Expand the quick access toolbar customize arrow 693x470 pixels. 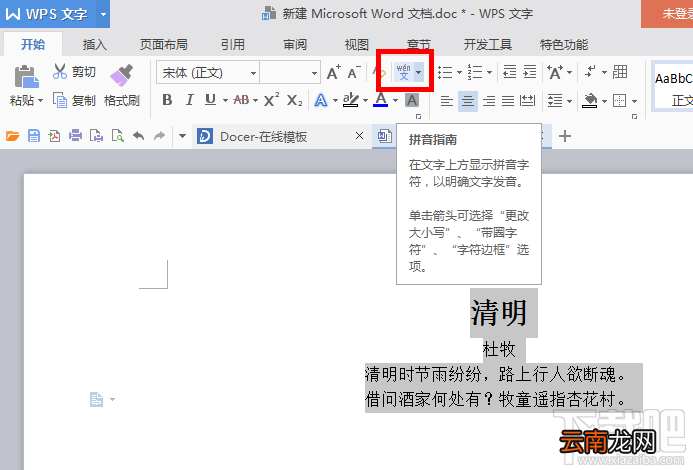tap(182, 136)
